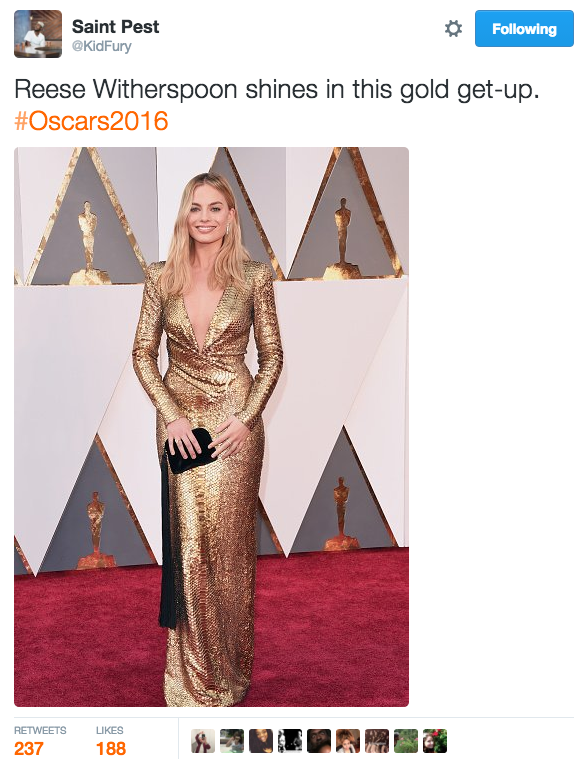Image resolution: width=581 pixels, height=759 pixels.
Task: Open the #Oscars2016 hashtag
Action: click(91, 121)
